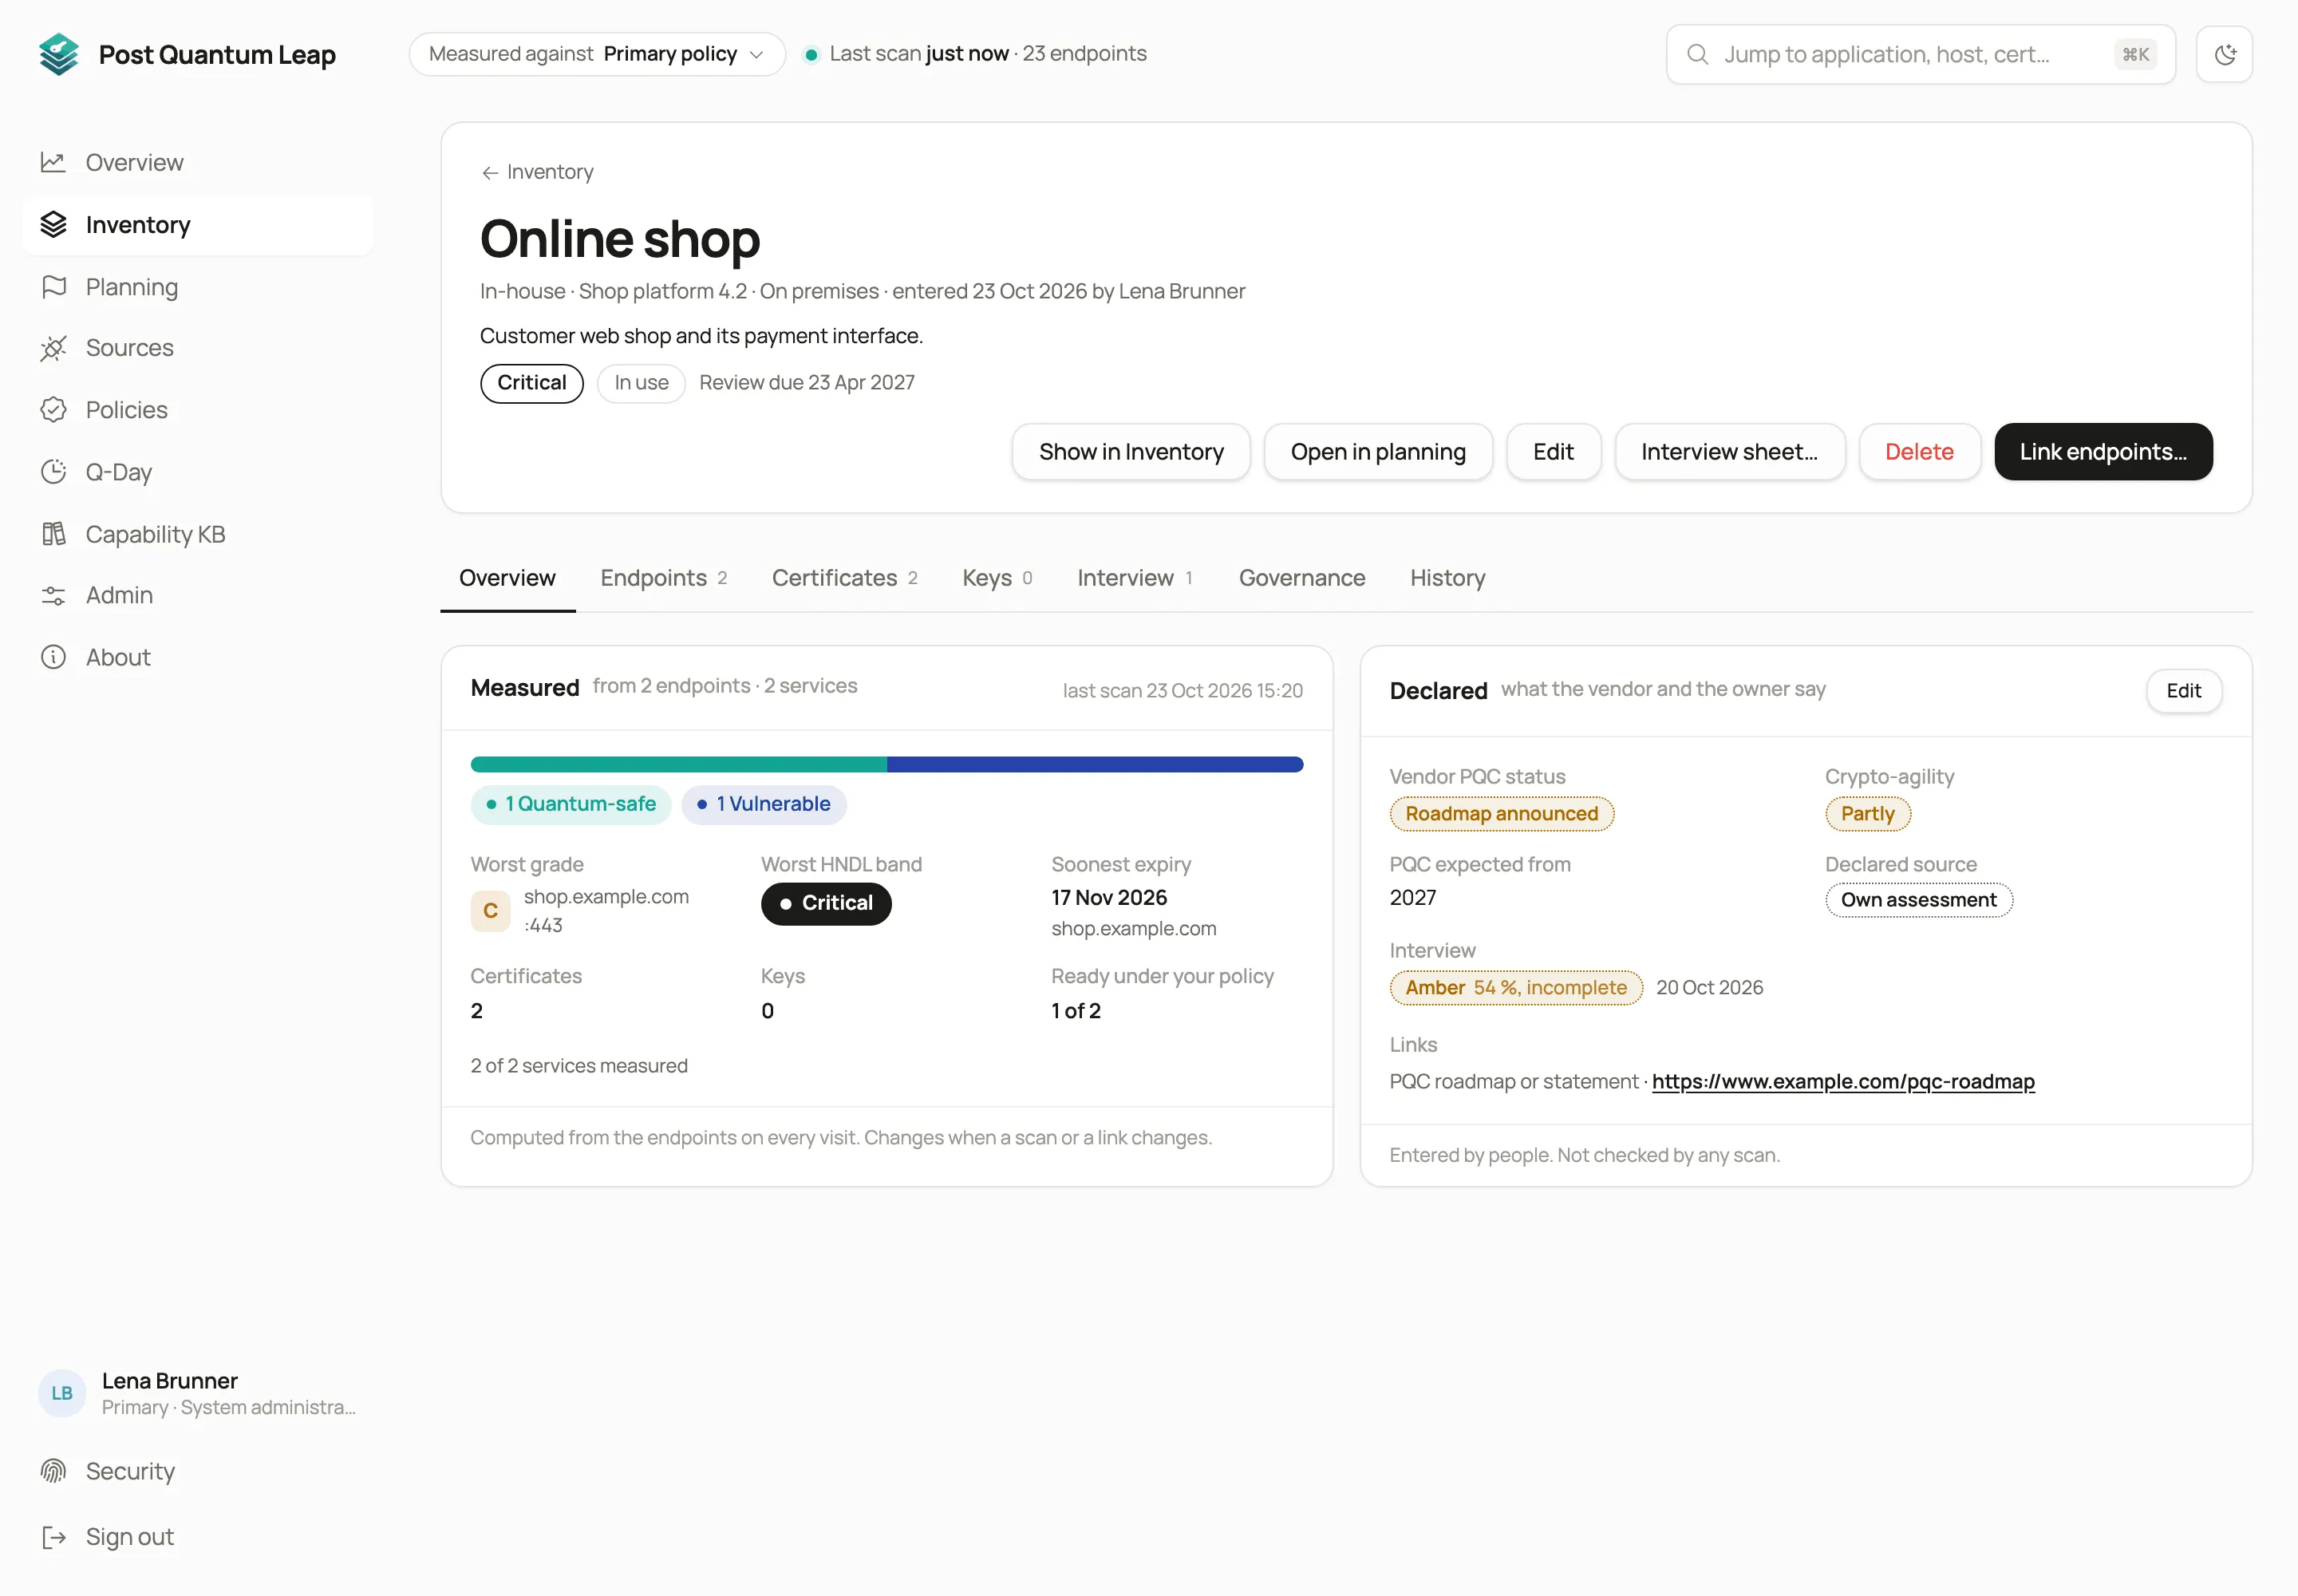Go back via the Inventory arrow link
Screen dimensions: 2298x1596
pyautogui.click(x=537, y=172)
